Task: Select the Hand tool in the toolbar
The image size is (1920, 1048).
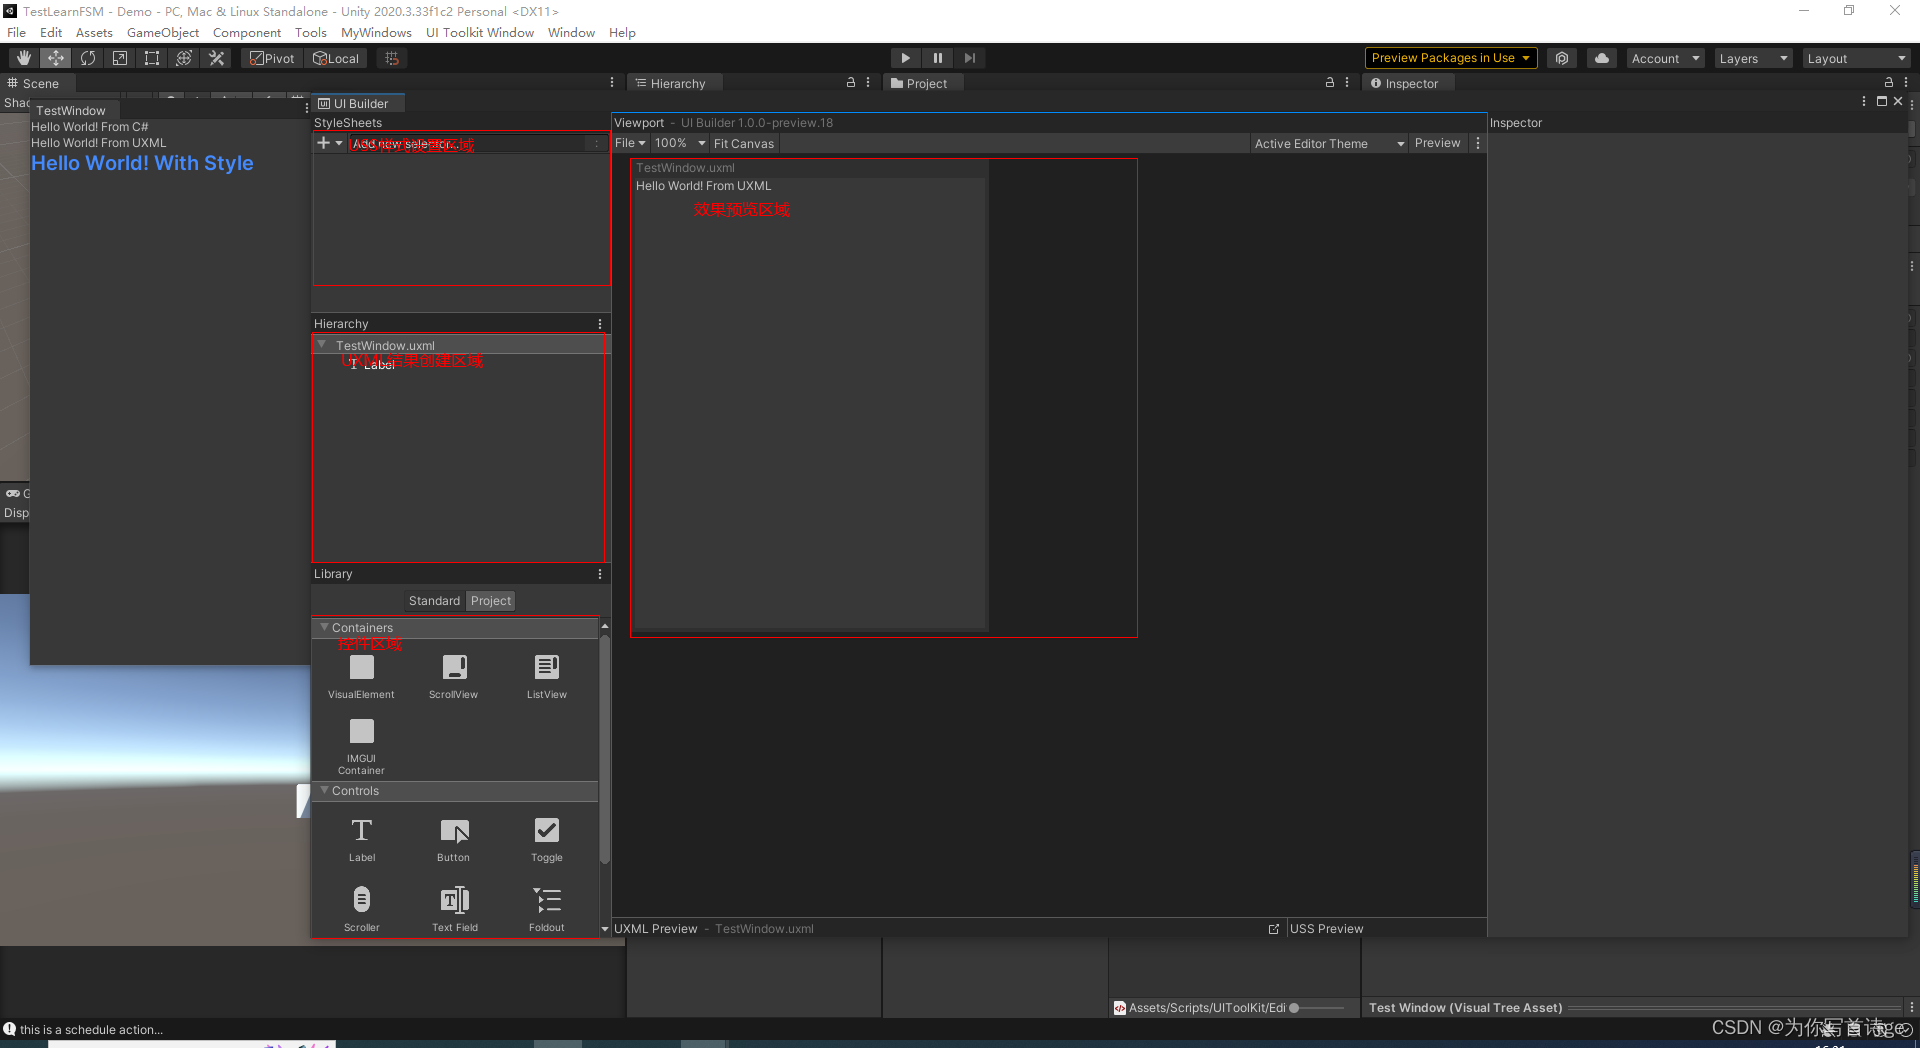Action: coord(22,57)
